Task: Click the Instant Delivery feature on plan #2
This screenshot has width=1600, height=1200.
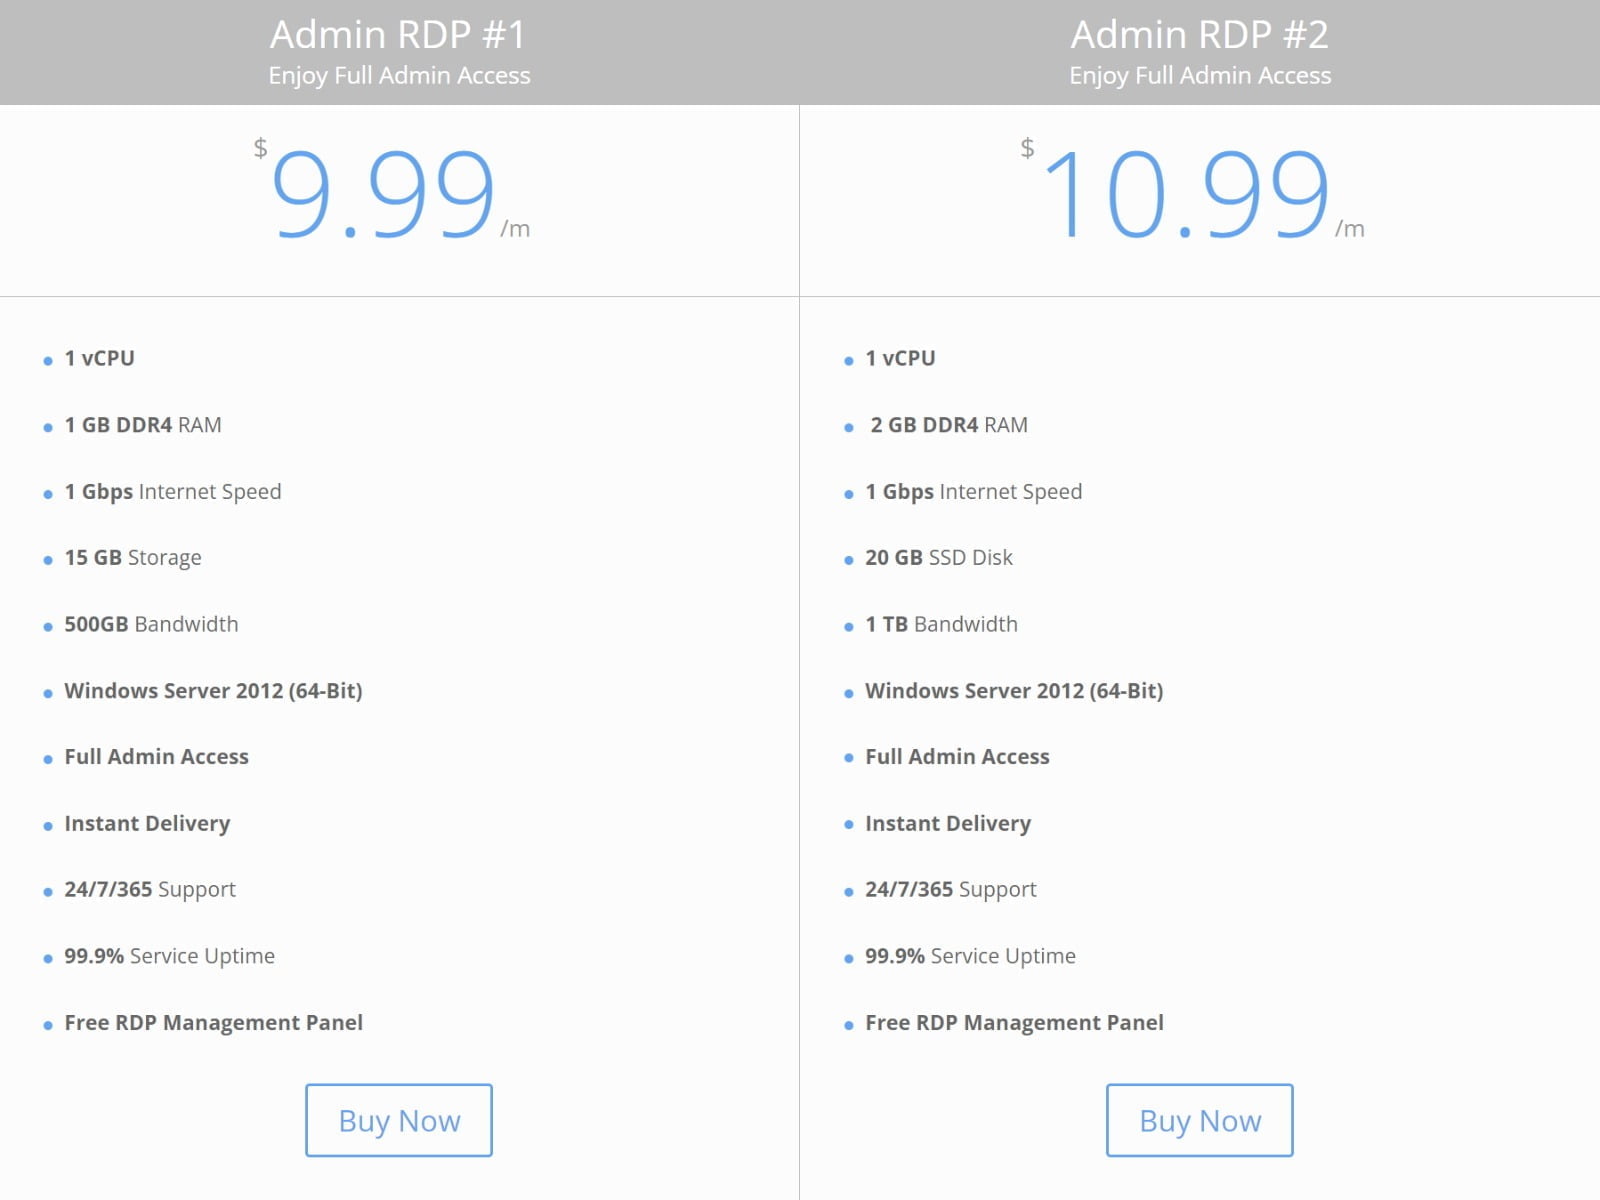Action: [947, 823]
